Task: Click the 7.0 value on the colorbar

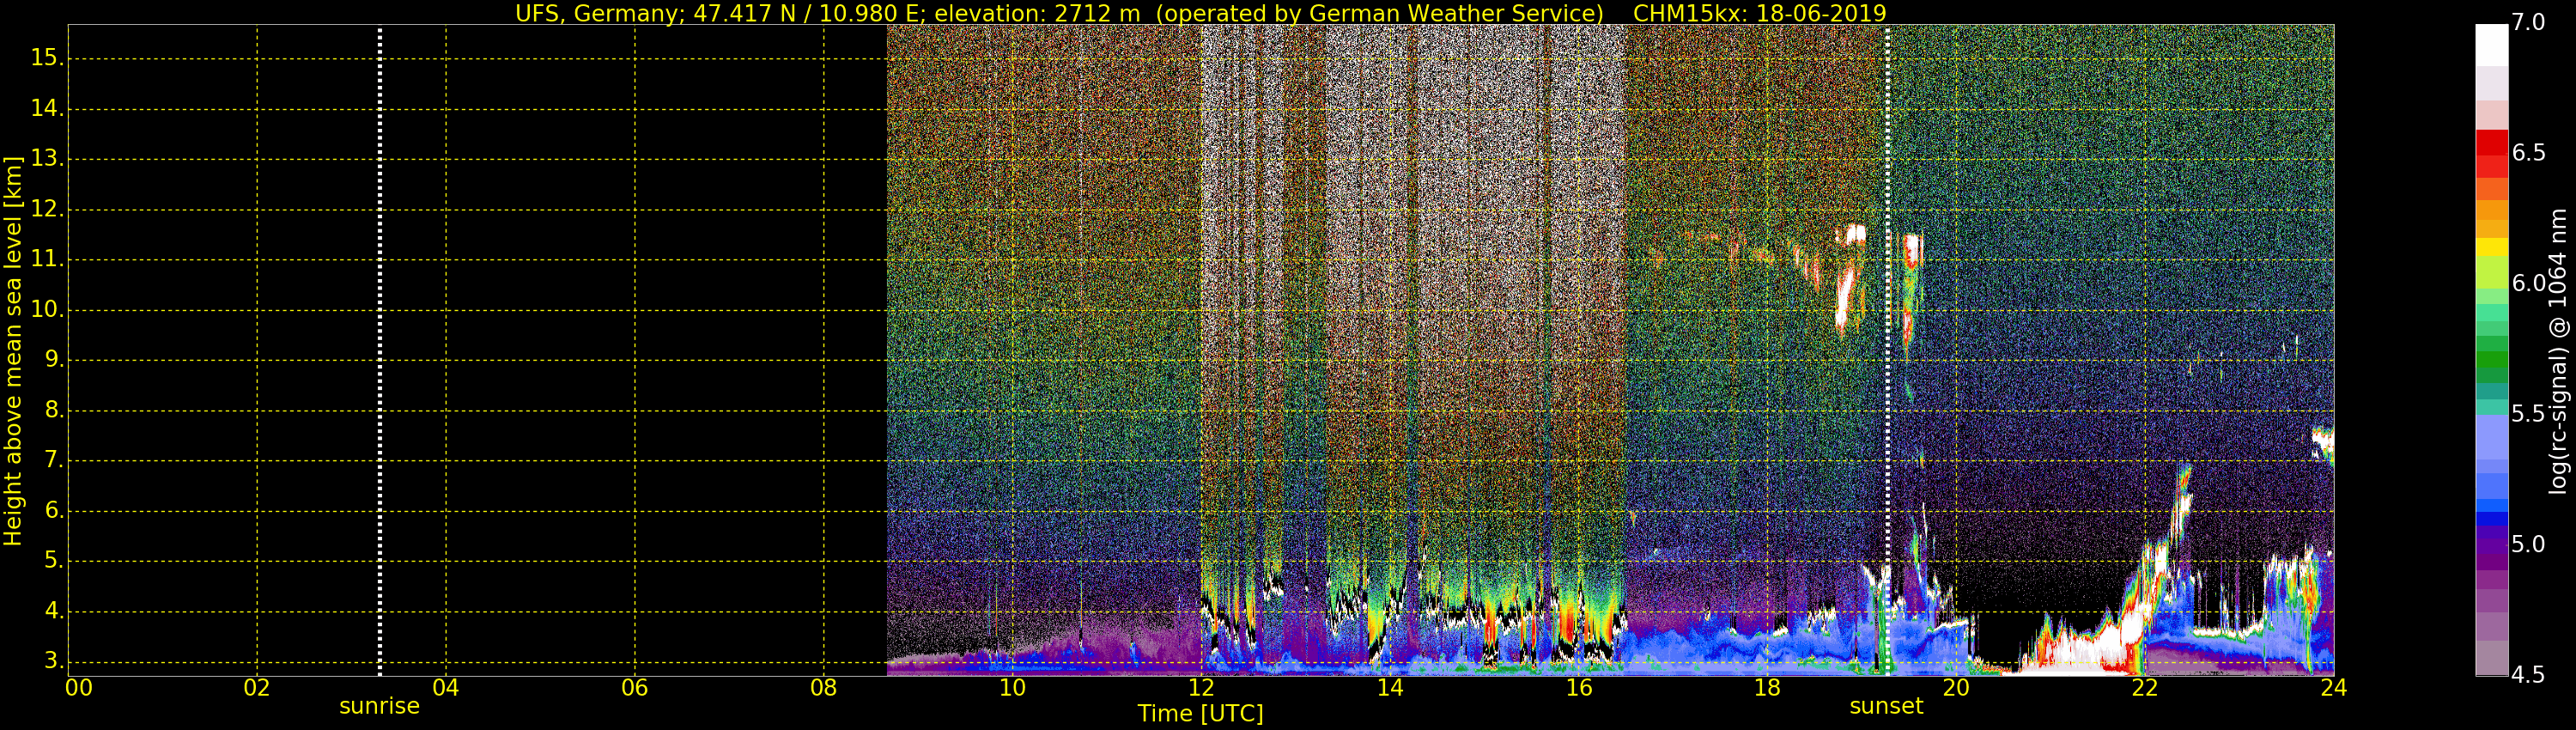Action: pos(2528,23)
